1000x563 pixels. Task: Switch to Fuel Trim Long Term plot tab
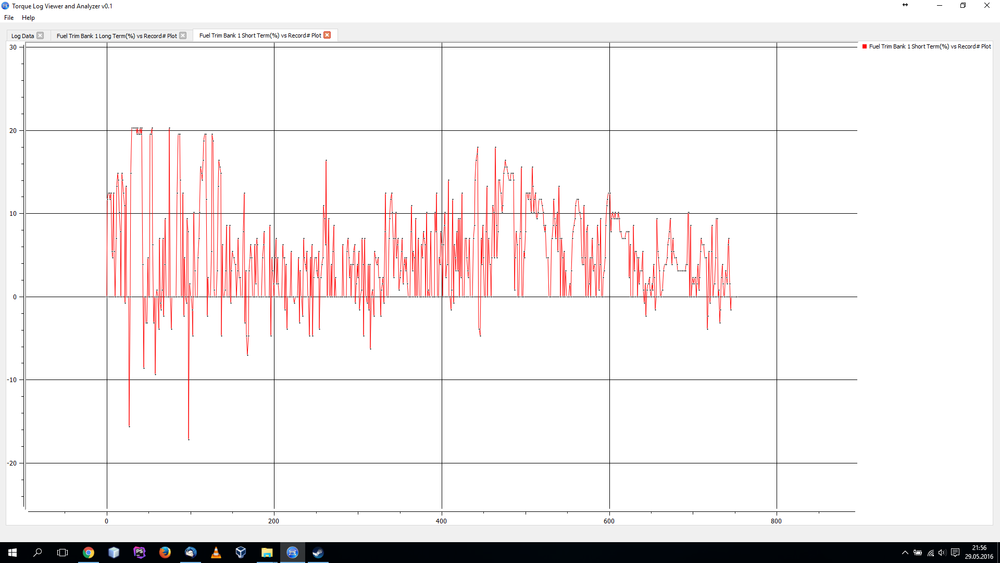pos(116,36)
